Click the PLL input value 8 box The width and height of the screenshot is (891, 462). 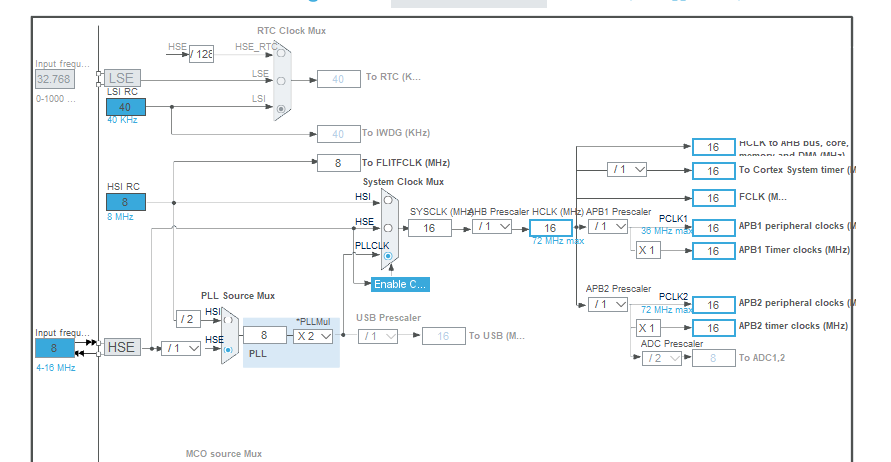click(x=265, y=335)
